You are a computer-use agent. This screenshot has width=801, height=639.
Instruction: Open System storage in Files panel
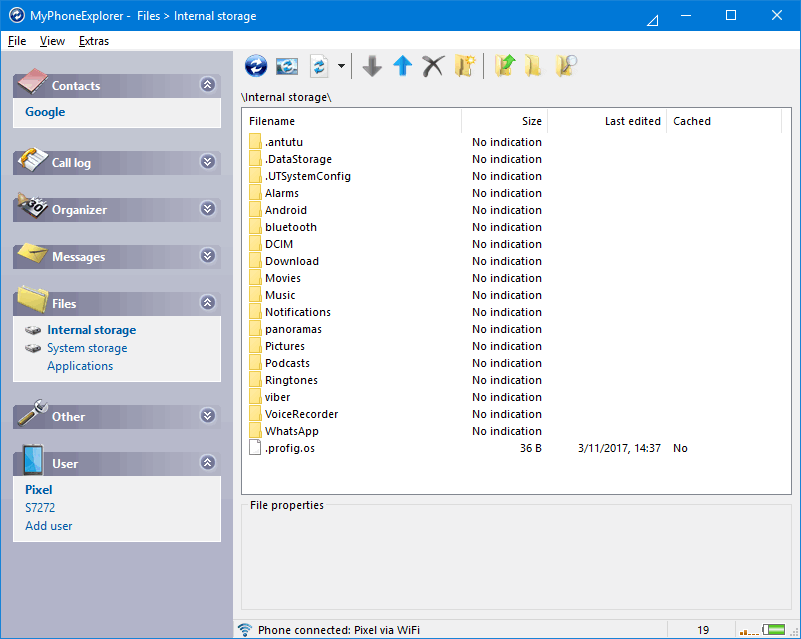point(87,348)
